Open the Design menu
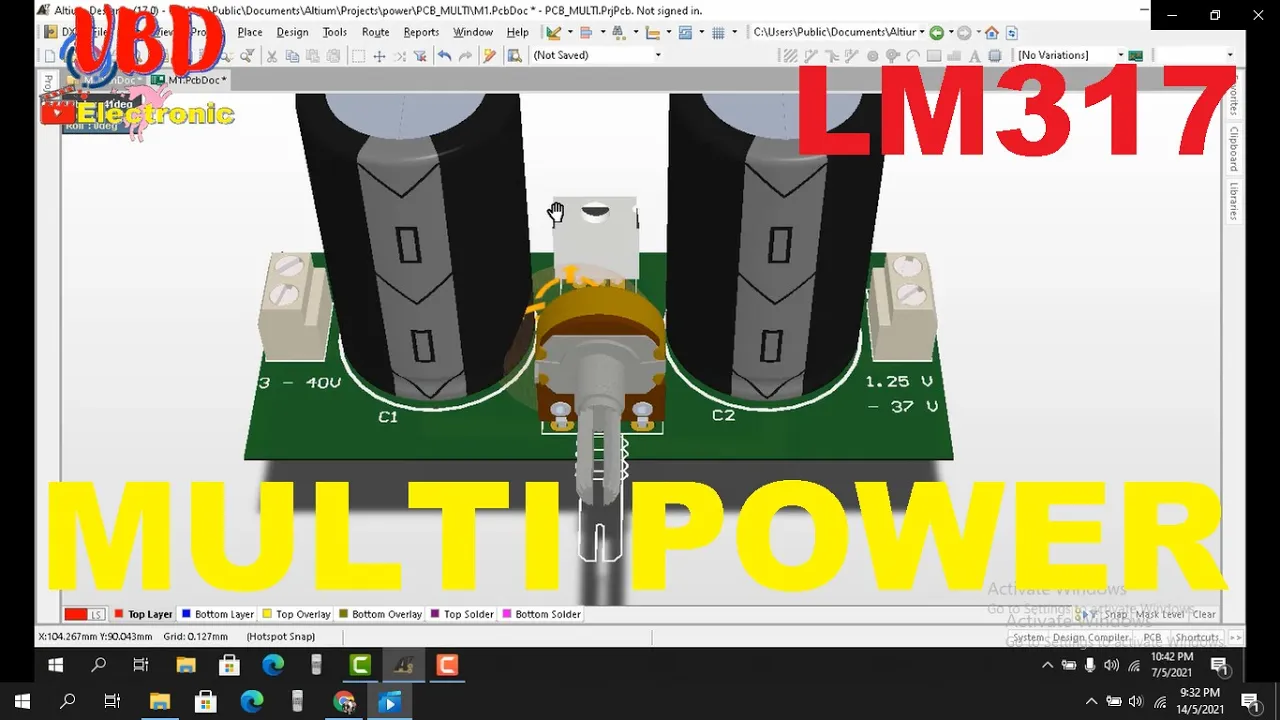Image resolution: width=1280 pixels, height=720 pixels. click(292, 32)
